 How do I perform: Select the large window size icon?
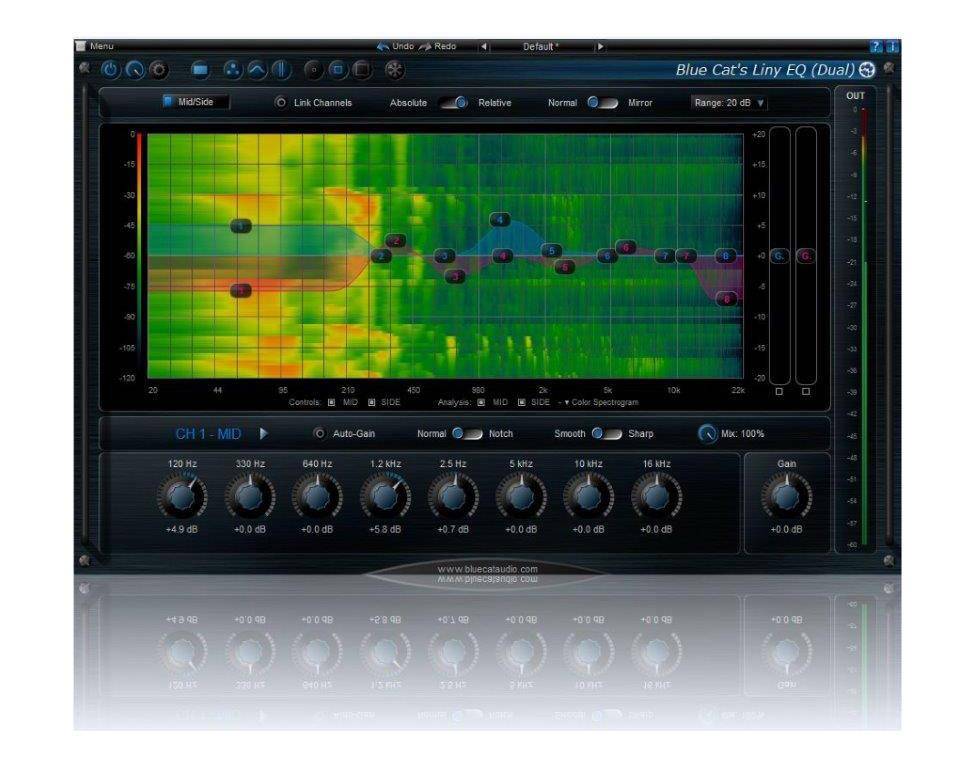pyautogui.click(x=362, y=70)
